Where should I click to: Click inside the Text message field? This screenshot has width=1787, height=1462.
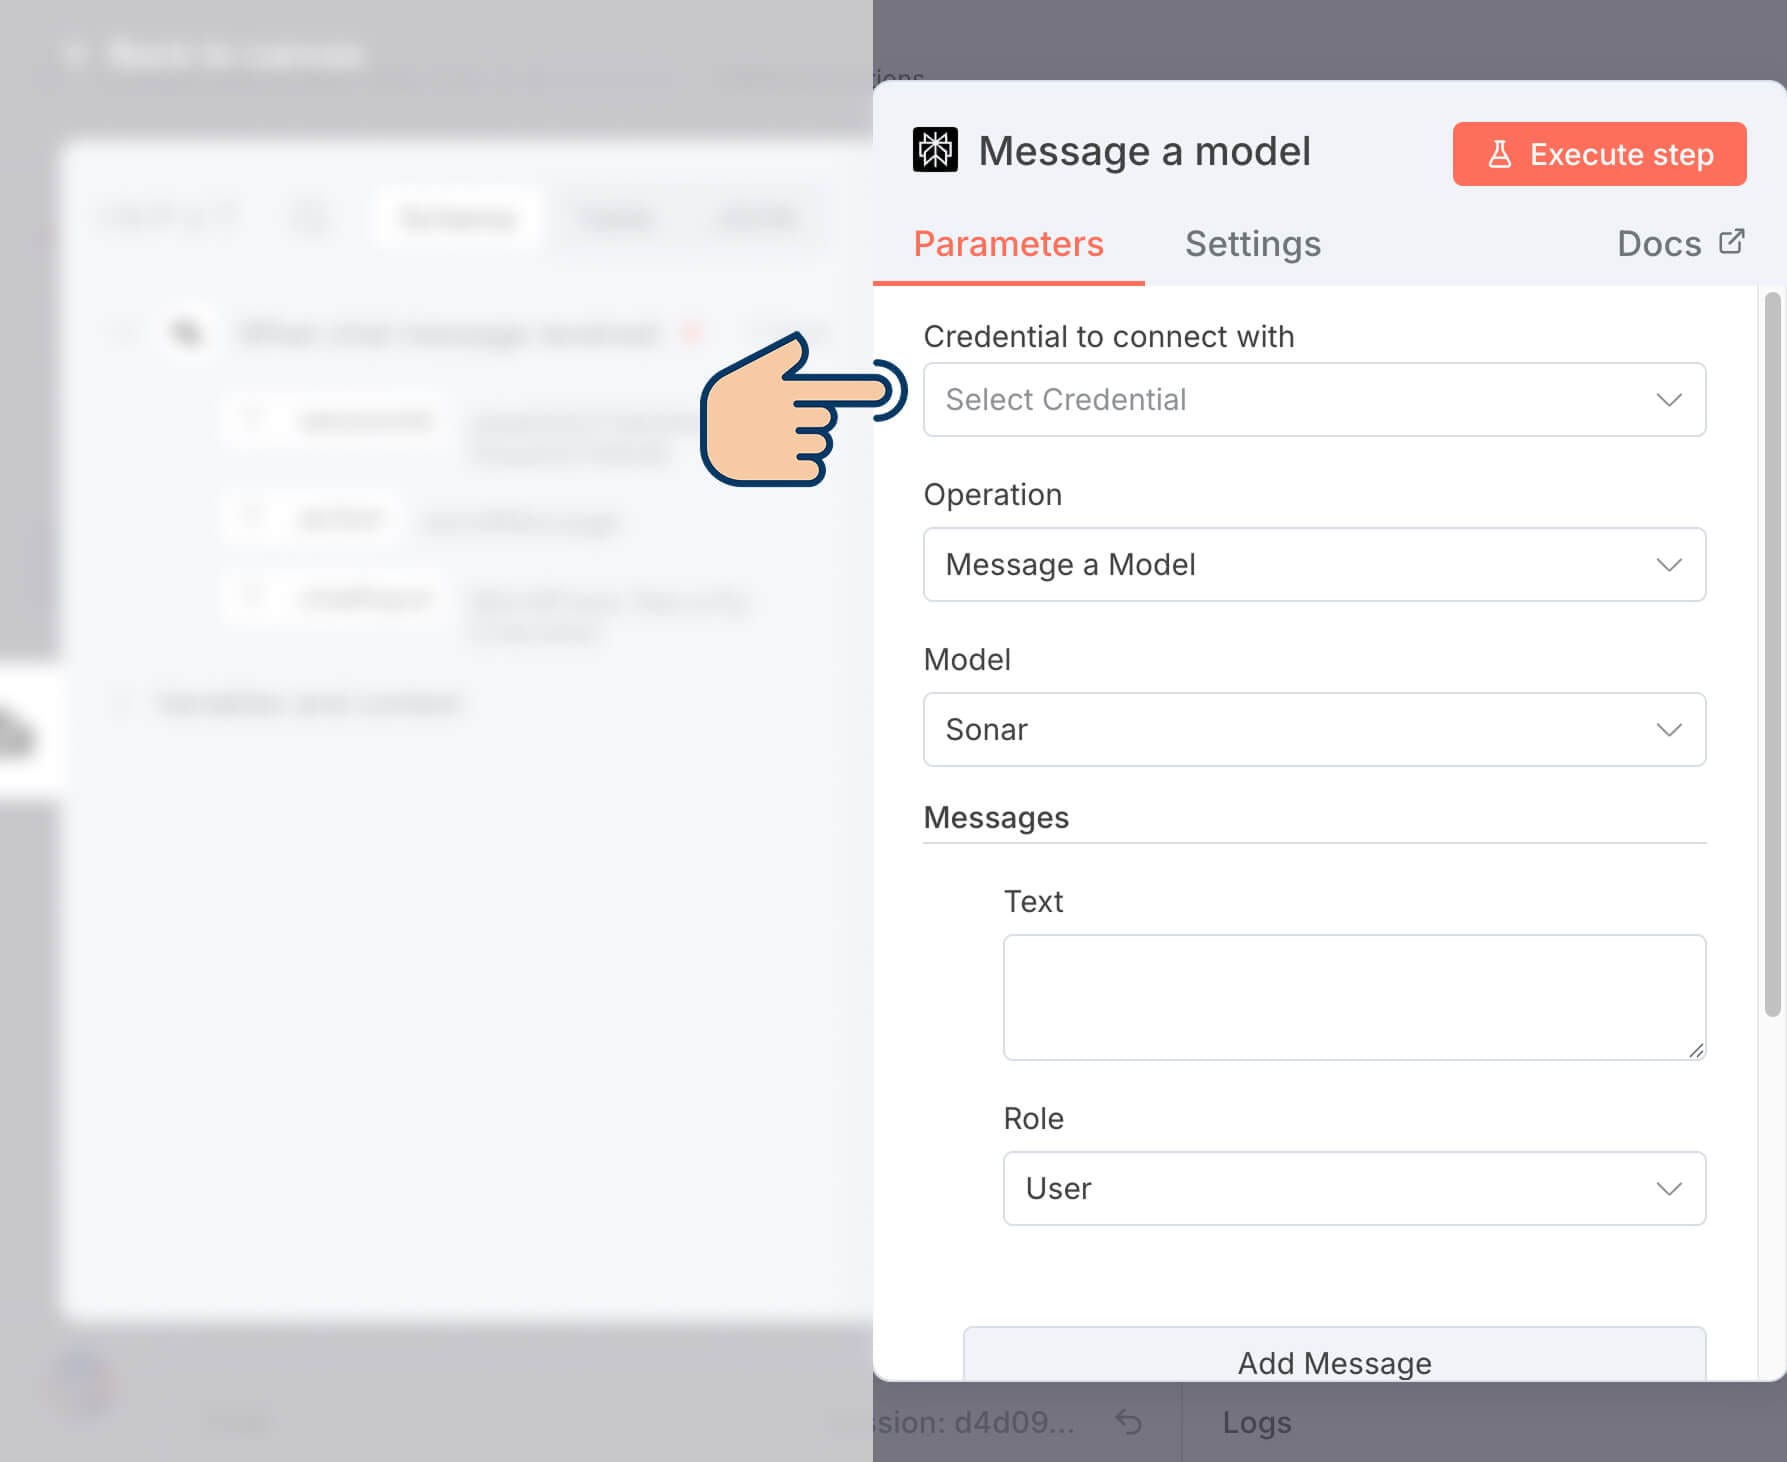coord(1353,996)
